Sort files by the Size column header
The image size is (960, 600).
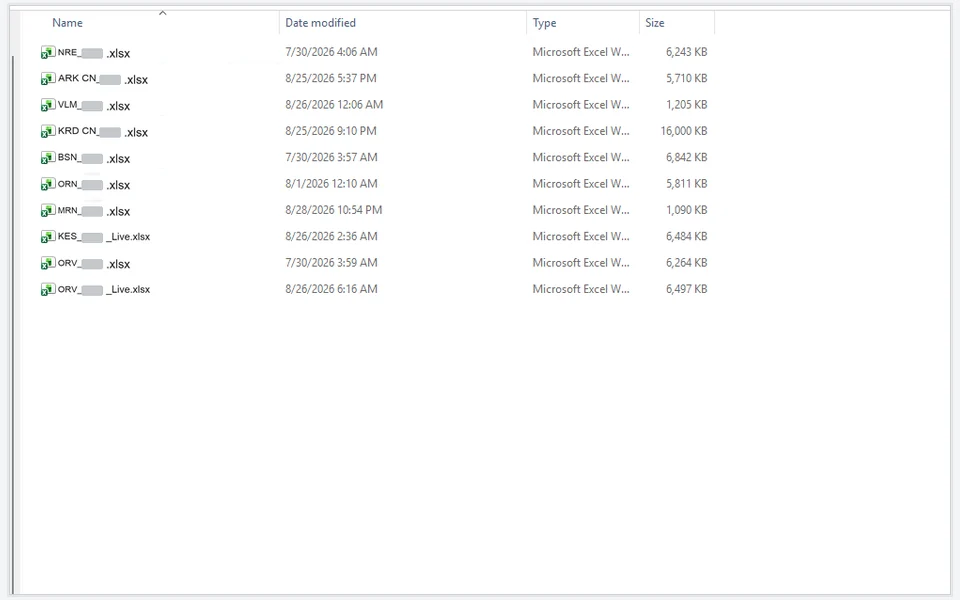click(654, 23)
